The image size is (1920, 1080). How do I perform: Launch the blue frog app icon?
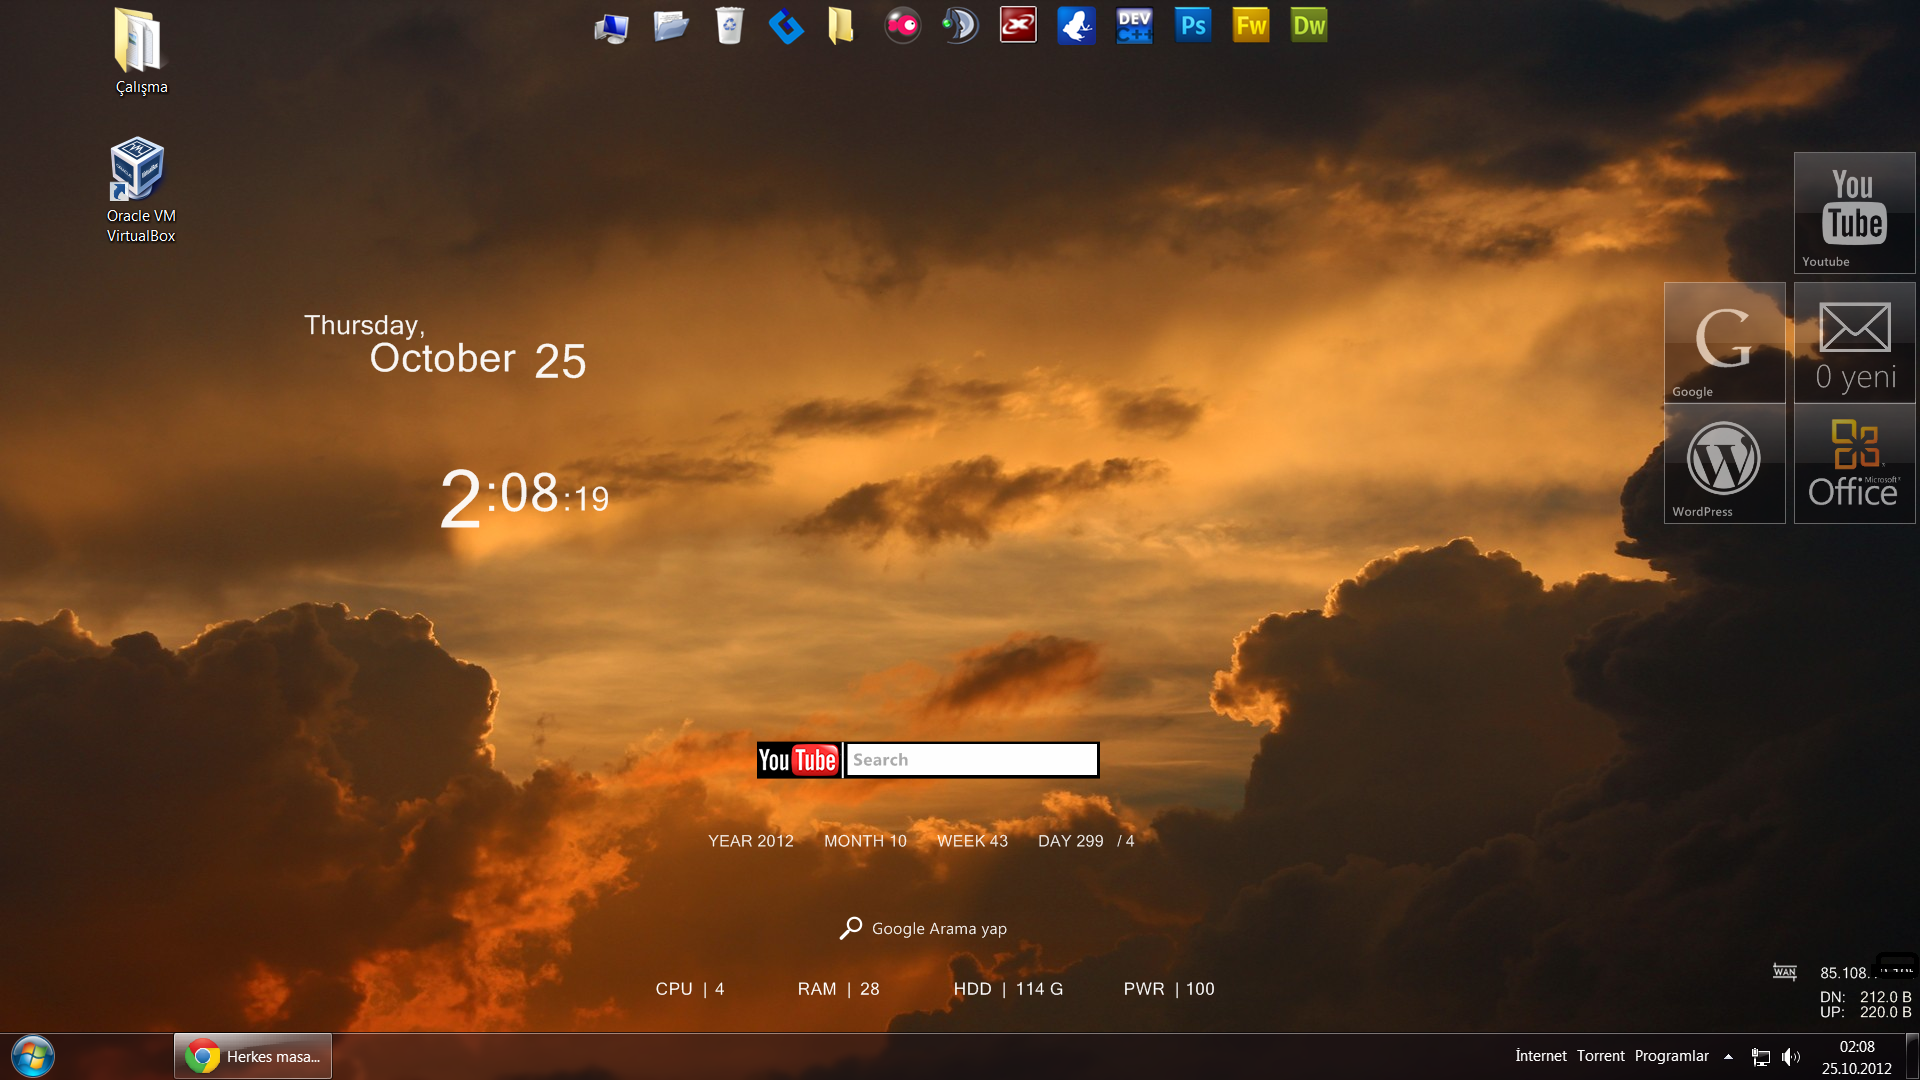coord(1076,26)
